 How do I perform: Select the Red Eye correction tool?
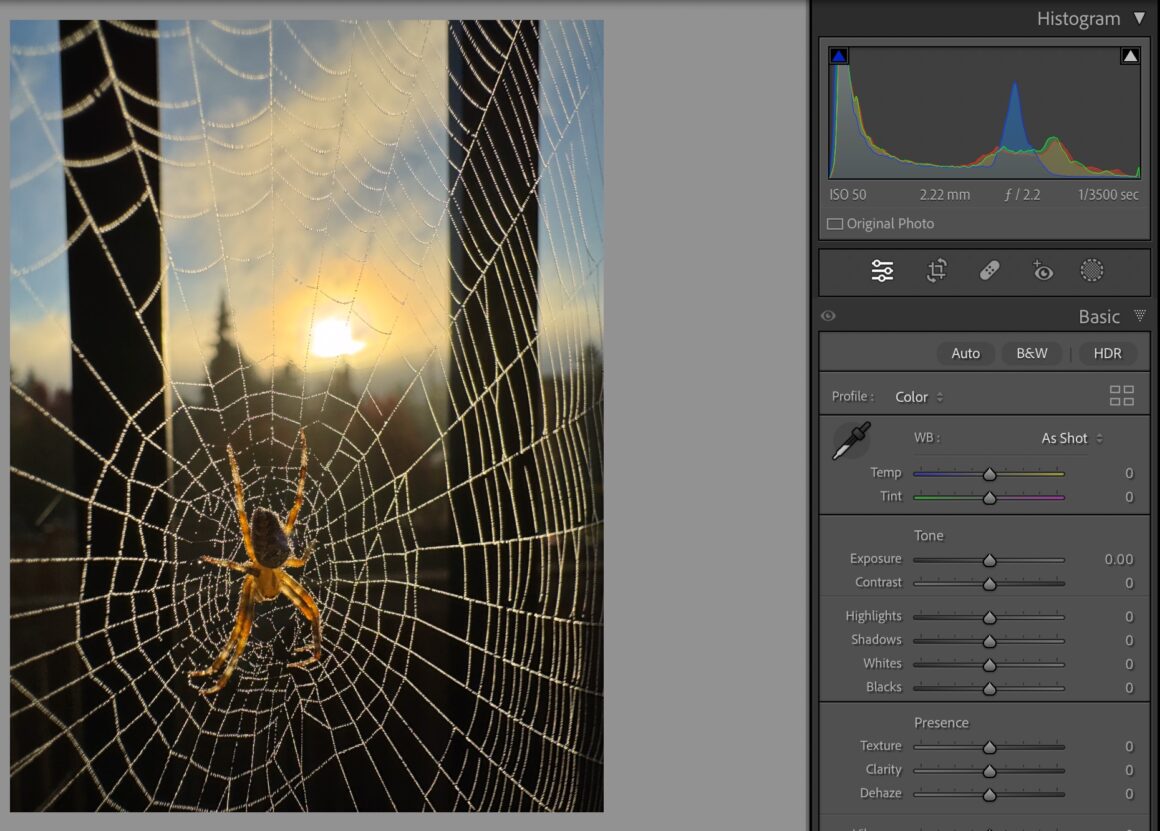[1042, 271]
